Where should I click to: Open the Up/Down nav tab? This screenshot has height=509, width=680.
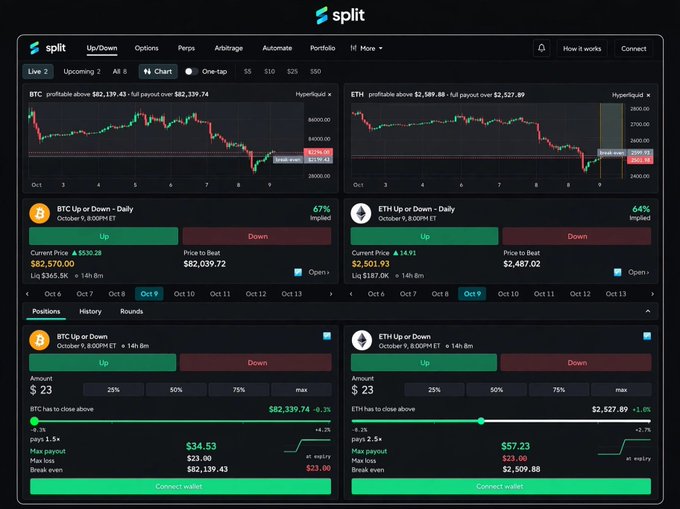point(102,48)
